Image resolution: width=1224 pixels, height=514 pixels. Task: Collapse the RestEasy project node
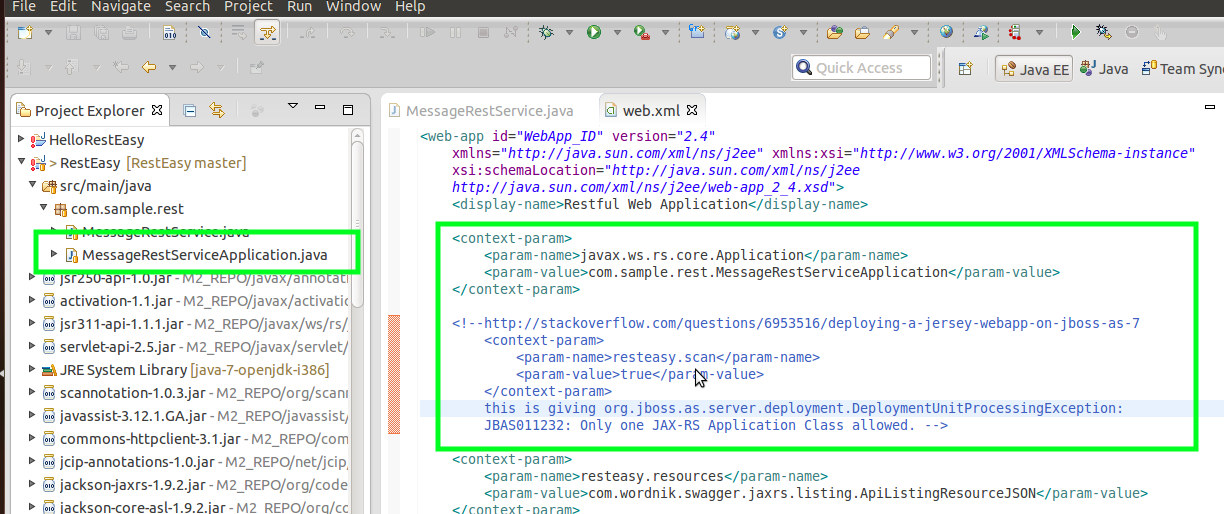pyautogui.click(x=22, y=162)
